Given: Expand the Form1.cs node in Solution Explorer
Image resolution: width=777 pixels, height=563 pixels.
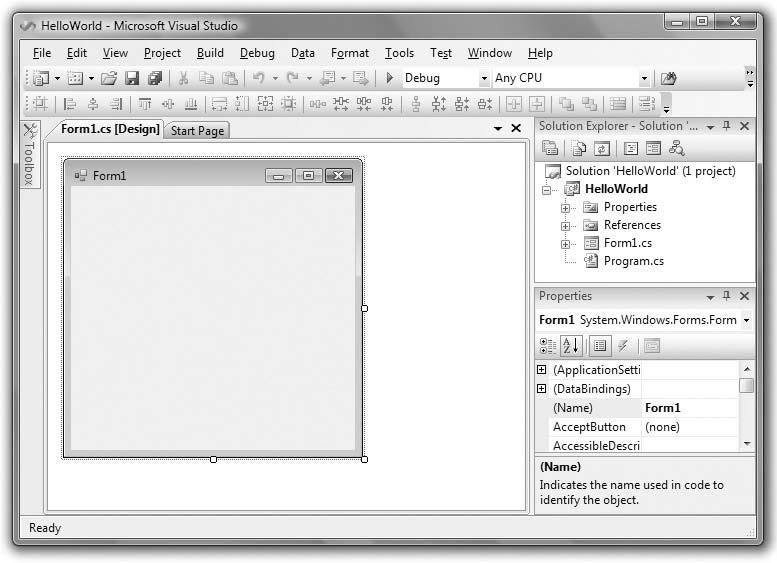Looking at the screenshot, I should [x=565, y=244].
